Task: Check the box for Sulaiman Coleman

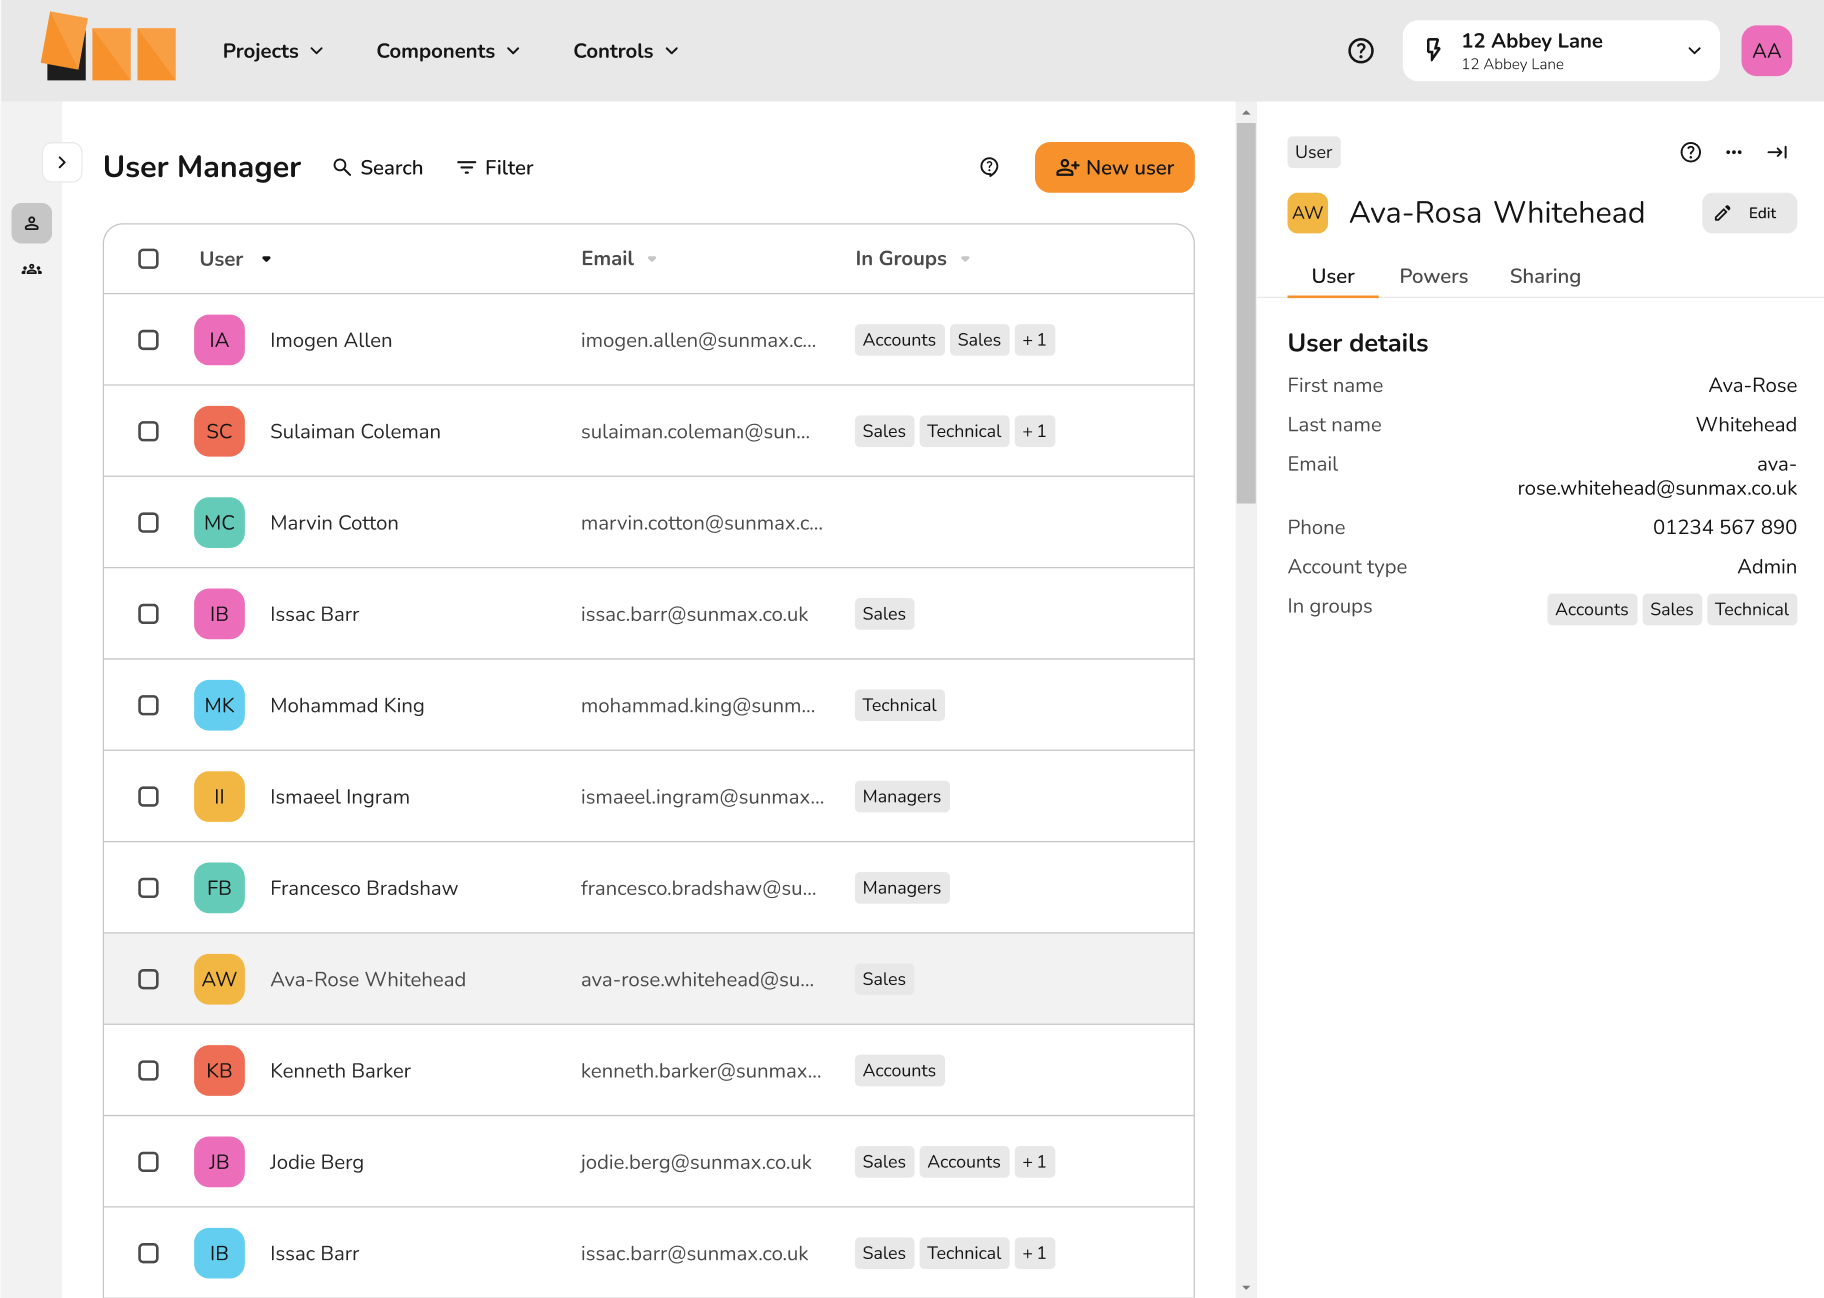Action: click(148, 431)
